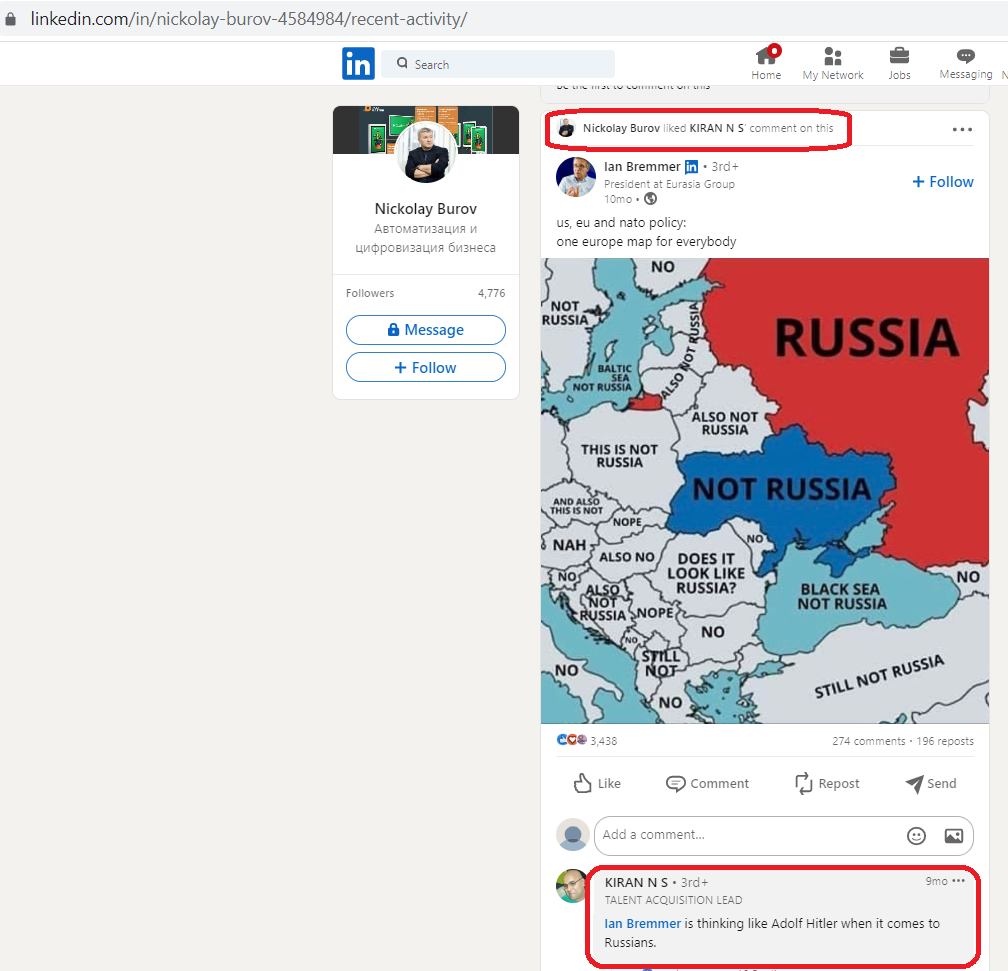The width and height of the screenshot is (1008, 971).
Task: Click the LinkedIn logo
Action: pyautogui.click(x=358, y=64)
